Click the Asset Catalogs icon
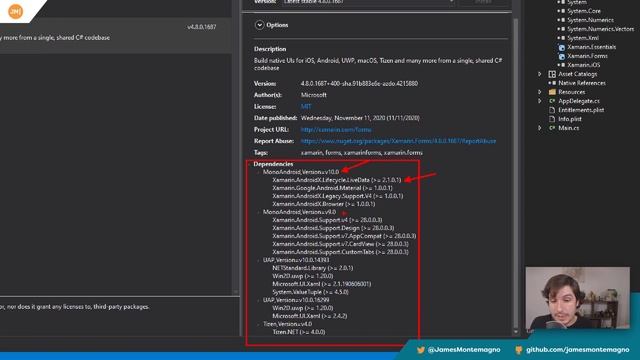640x360 pixels. click(x=552, y=74)
